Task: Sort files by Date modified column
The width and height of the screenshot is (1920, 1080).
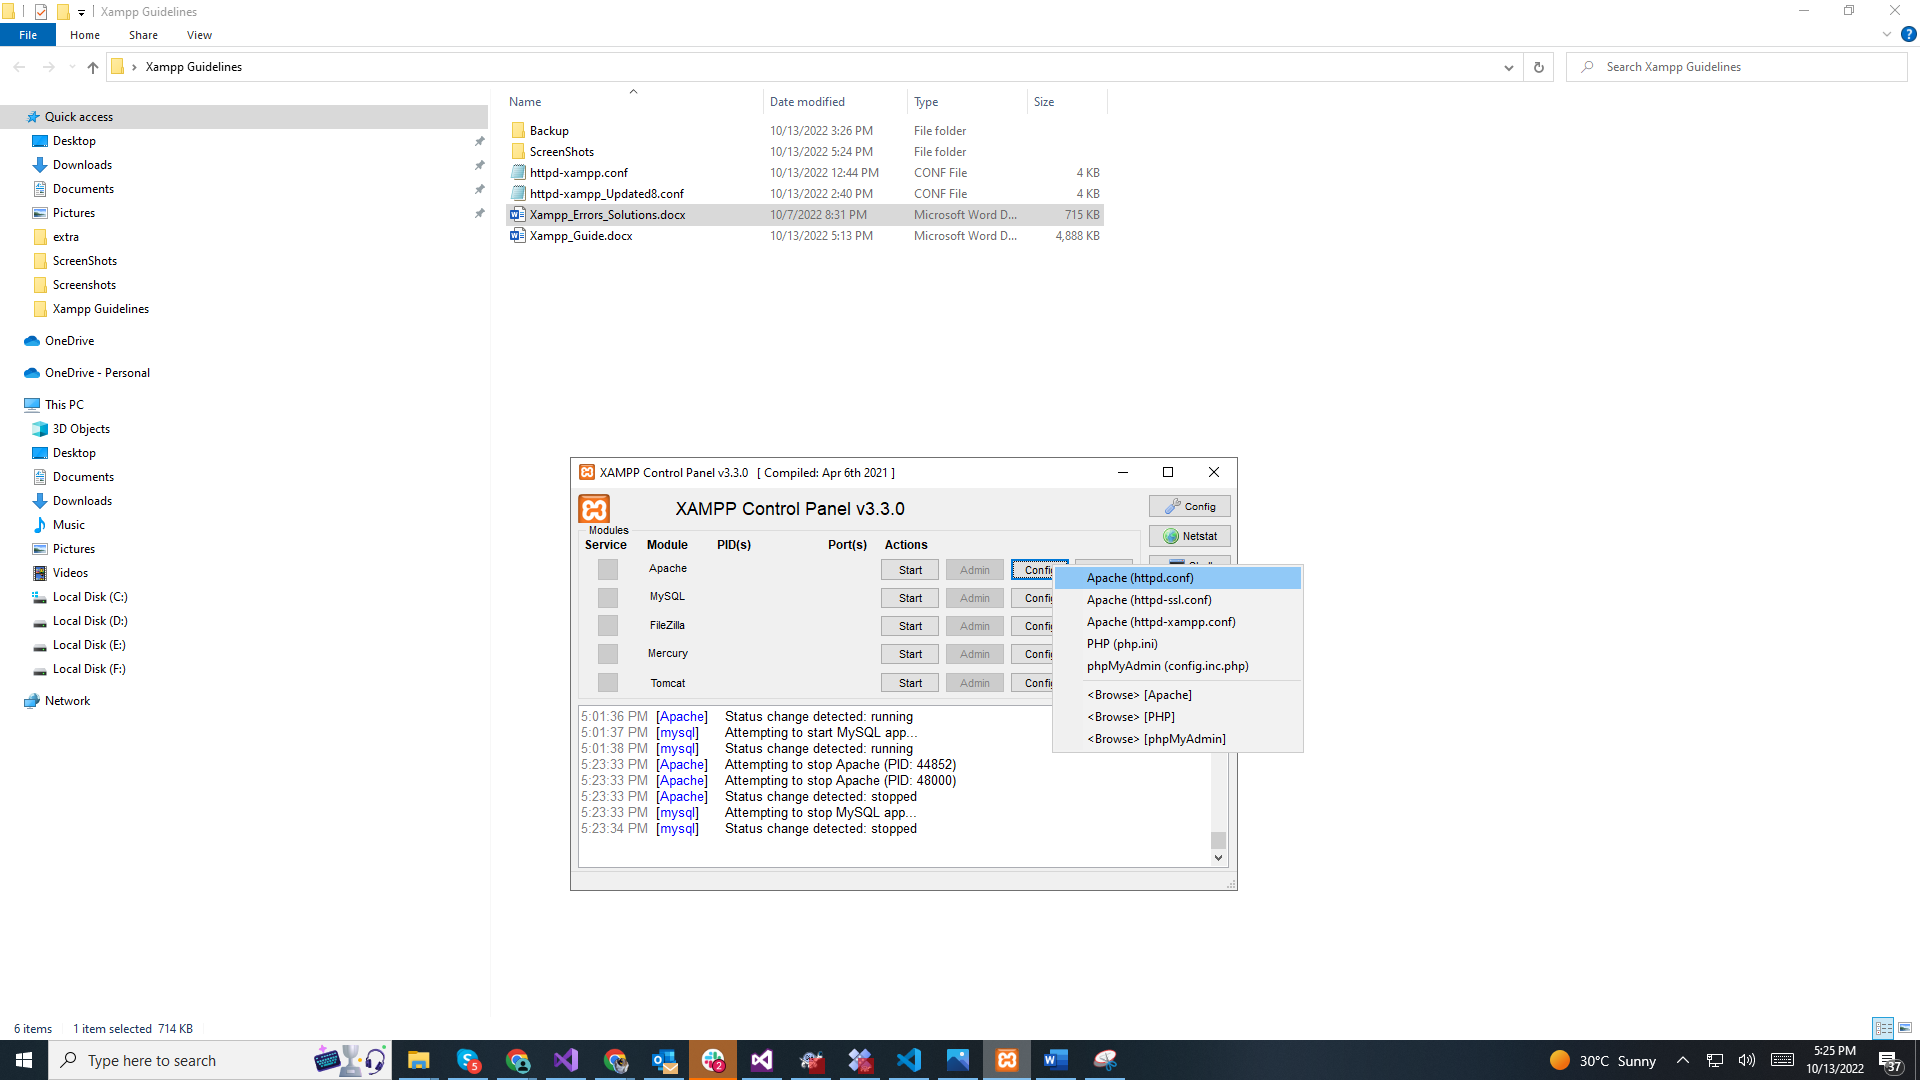Action: tap(835, 102)
